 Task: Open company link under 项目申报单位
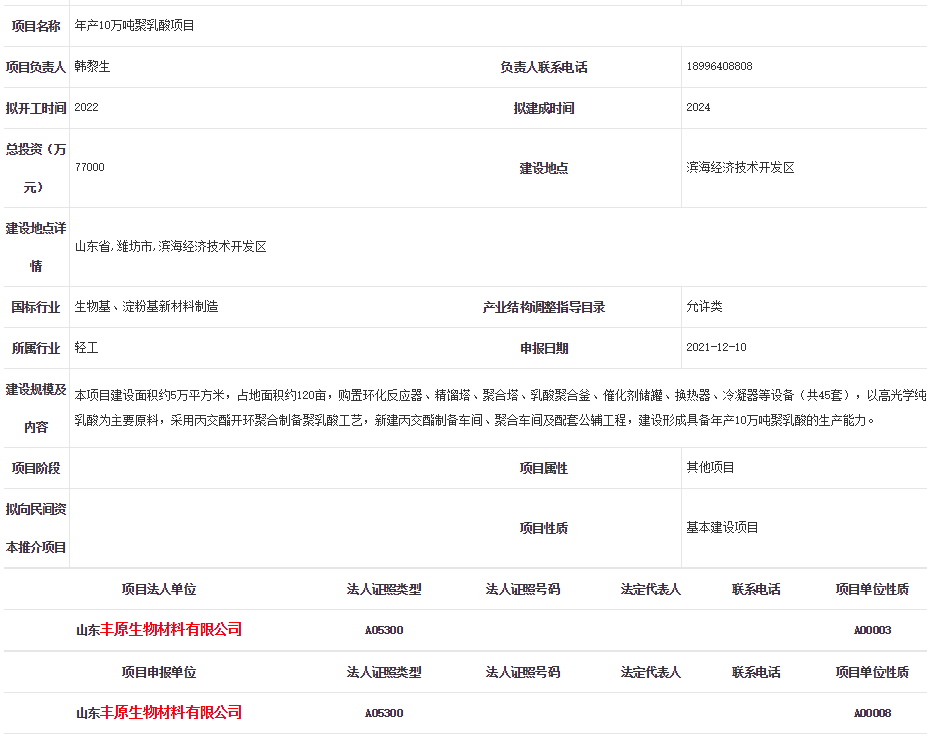tap(159, 713)
